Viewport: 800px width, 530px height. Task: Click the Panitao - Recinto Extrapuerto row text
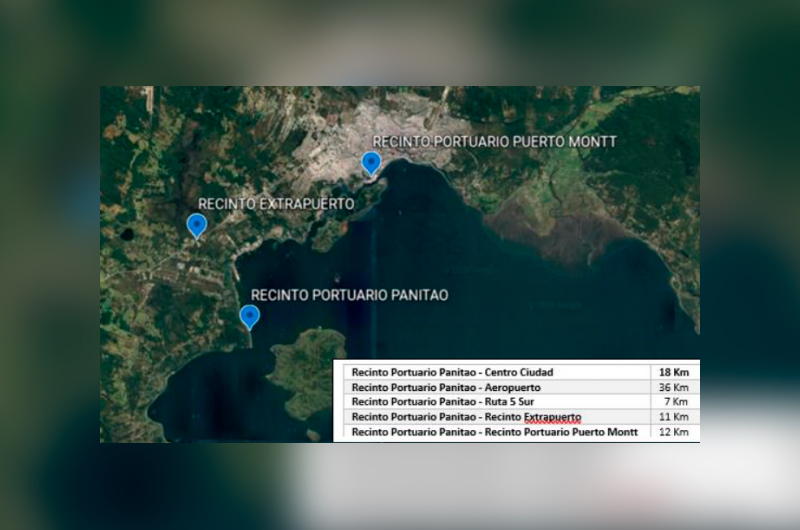[x=466, y=417]
